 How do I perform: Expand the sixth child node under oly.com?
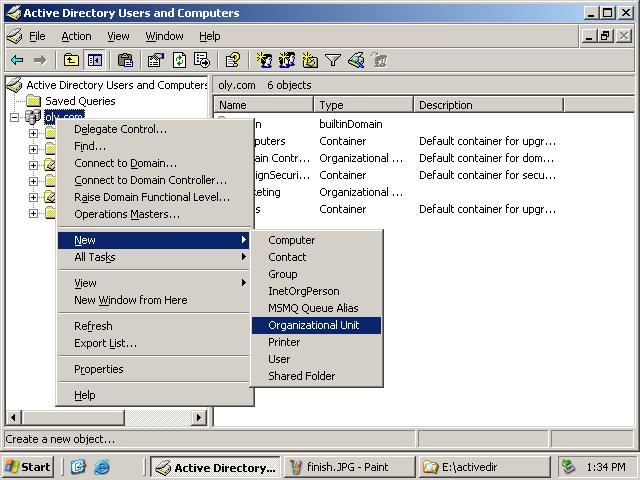click(33, 213)
